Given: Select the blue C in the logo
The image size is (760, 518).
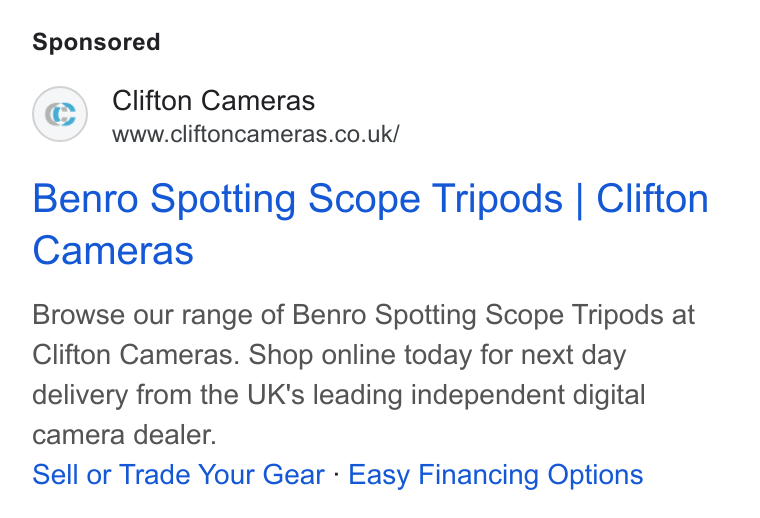Looking at the screenshot, I should (x=65, y=114).
